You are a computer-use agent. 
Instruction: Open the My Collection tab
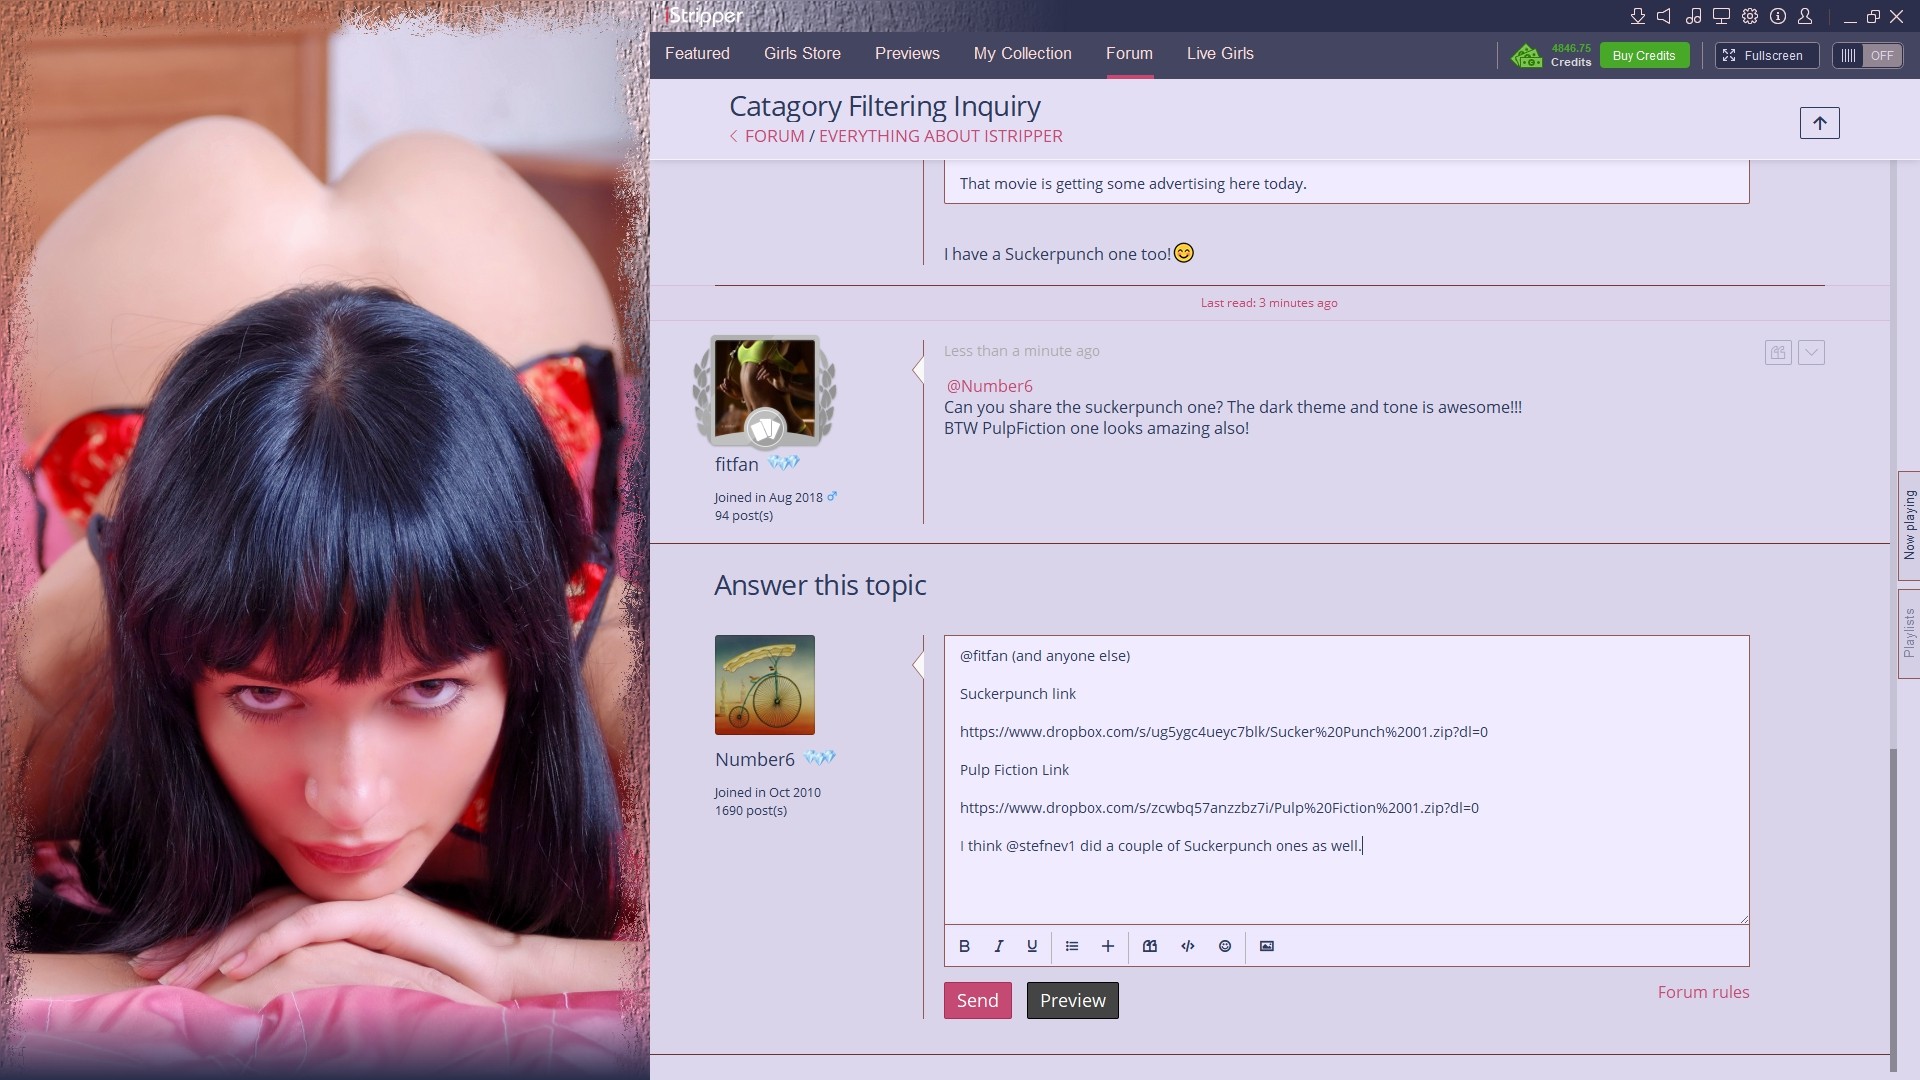(x=1022, y=54)
